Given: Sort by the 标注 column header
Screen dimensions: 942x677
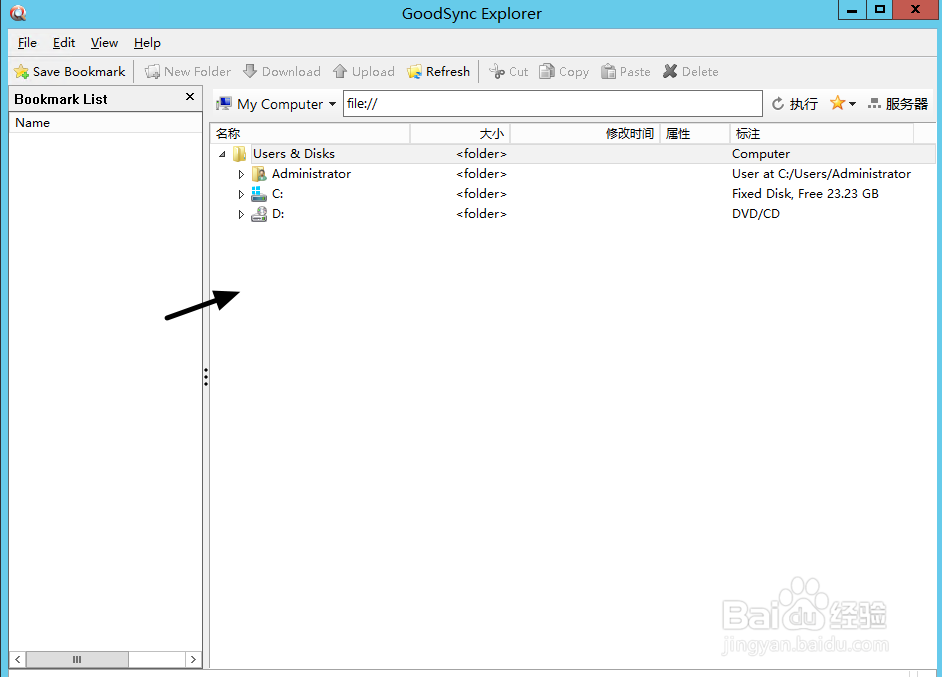Looking at the screenshot, I should [822, 133].
